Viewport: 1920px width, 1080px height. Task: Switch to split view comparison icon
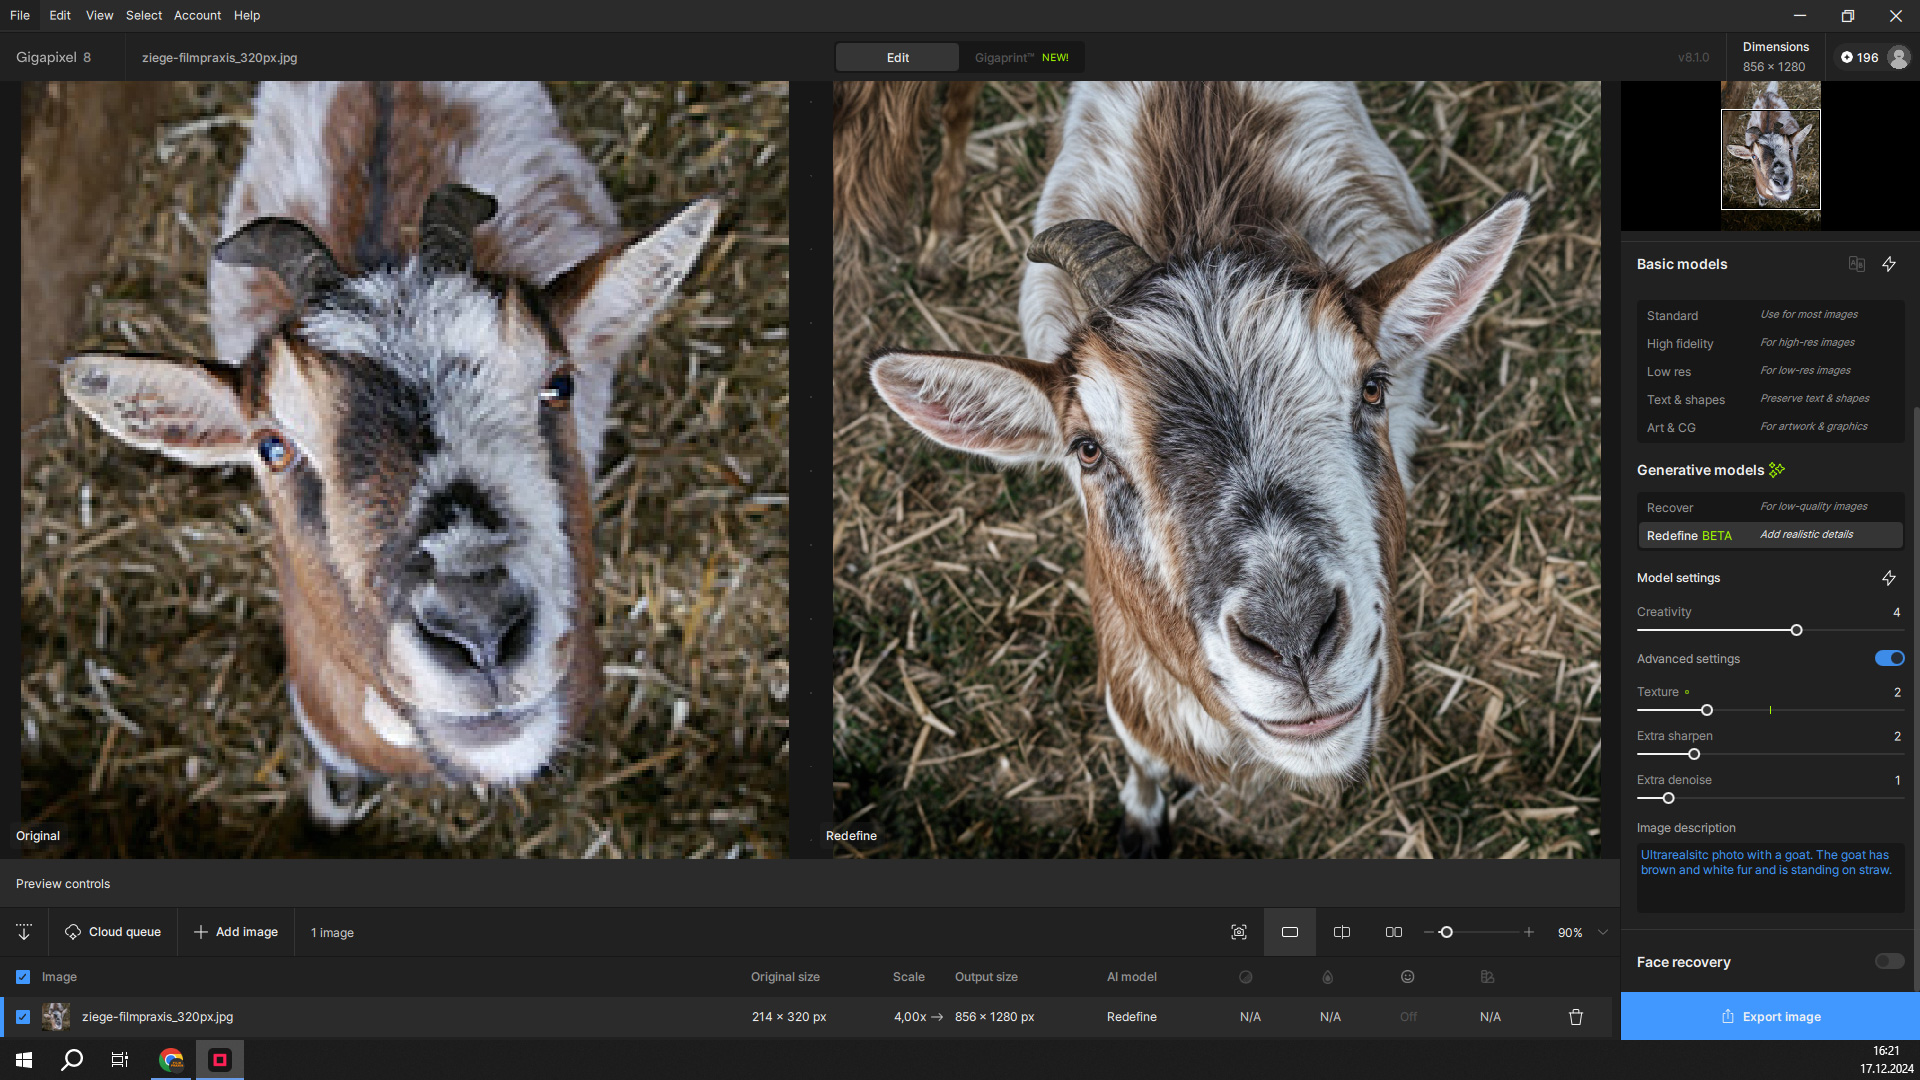pos(1341,931)
